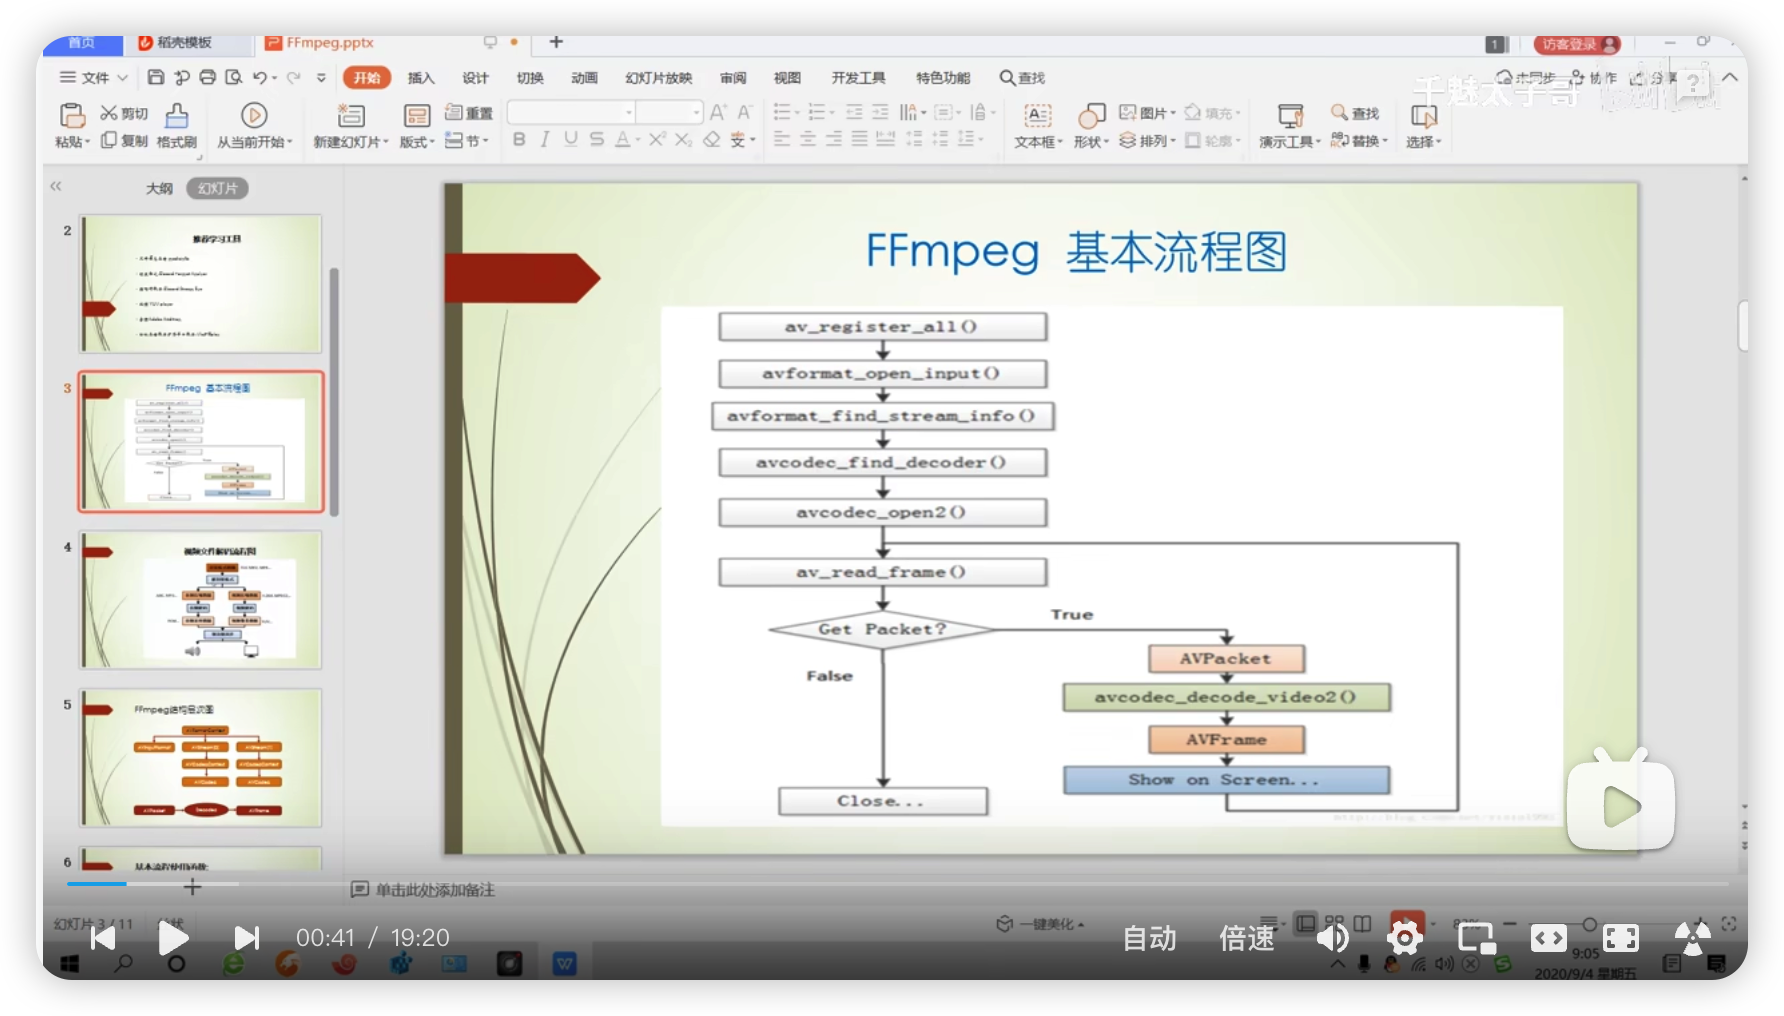The image size is (1784, 1016).
Task: Open the 特色功能 ribbon tab
Action: [943, 77]
